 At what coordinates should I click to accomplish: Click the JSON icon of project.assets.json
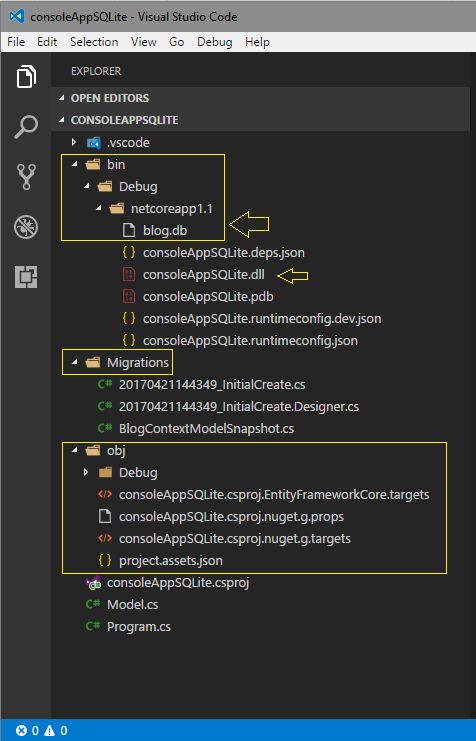point(105,560)
